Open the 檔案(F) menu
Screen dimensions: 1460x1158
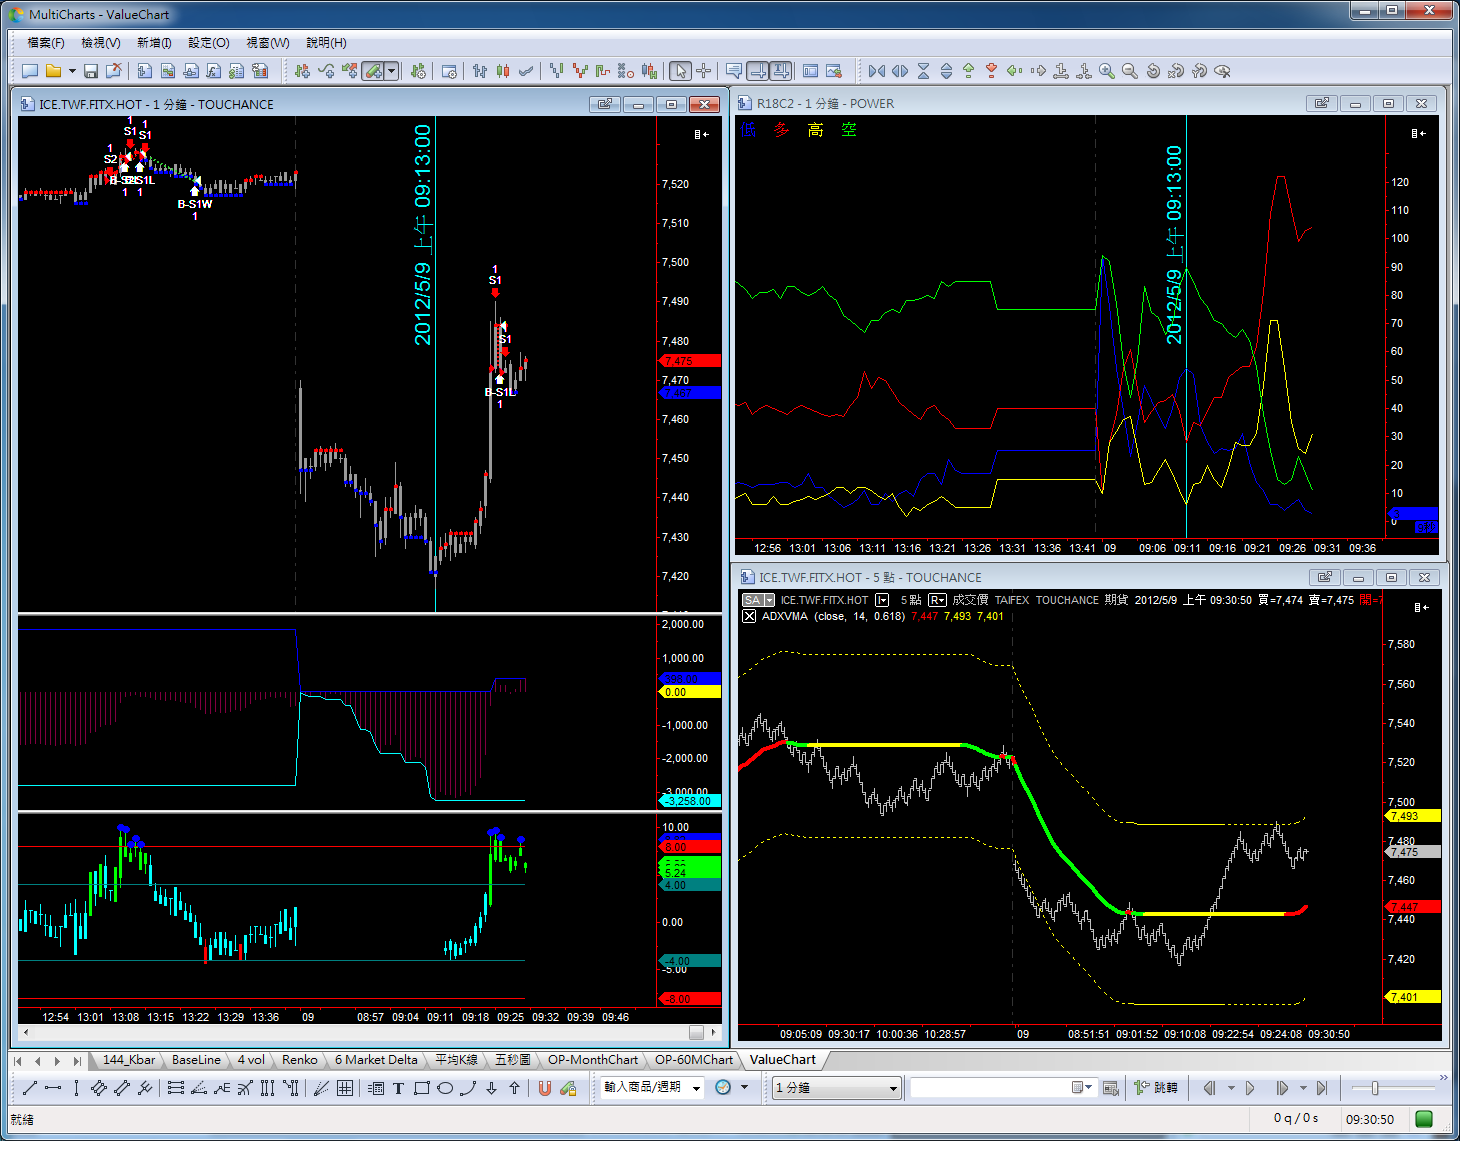coord(46,43)
